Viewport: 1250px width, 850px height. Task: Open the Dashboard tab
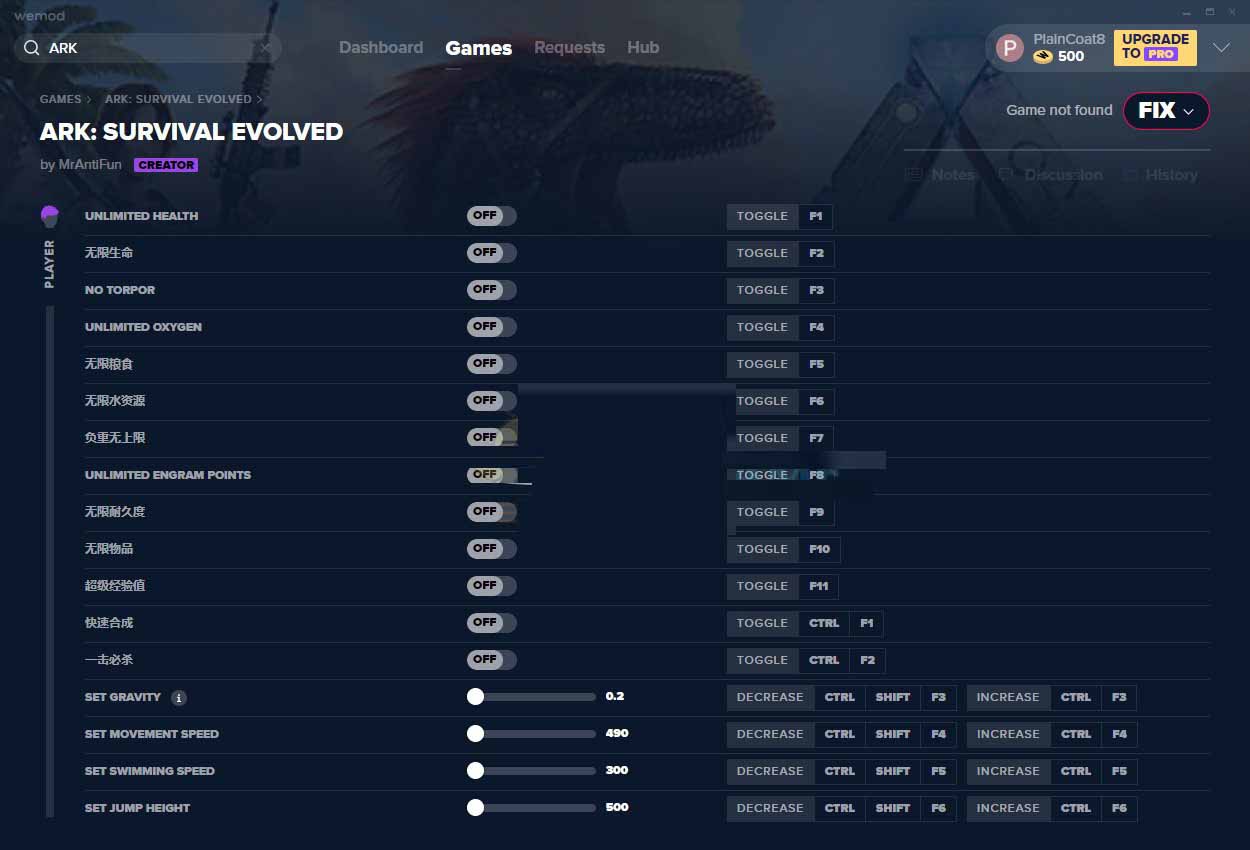(x=381, y=47)
